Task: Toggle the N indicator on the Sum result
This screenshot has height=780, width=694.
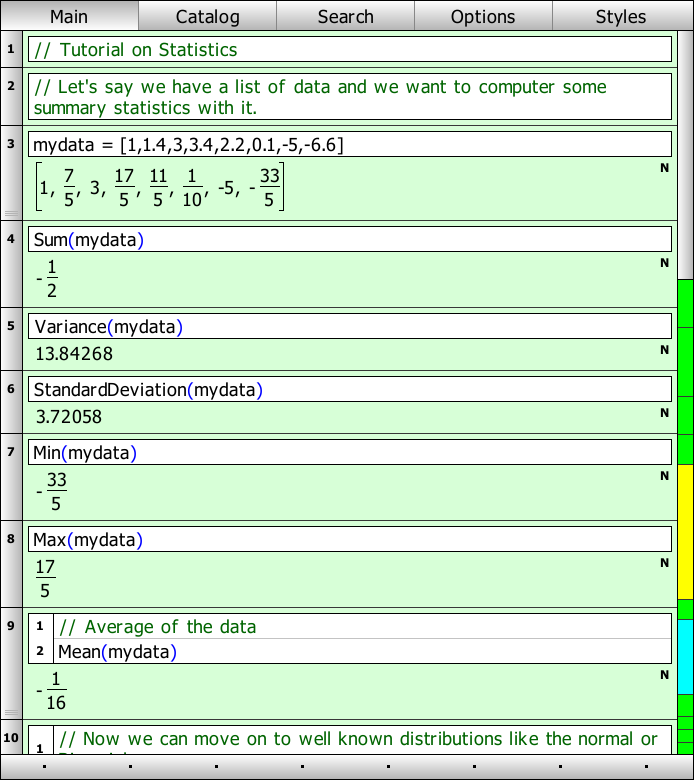Action: [664, 263]
